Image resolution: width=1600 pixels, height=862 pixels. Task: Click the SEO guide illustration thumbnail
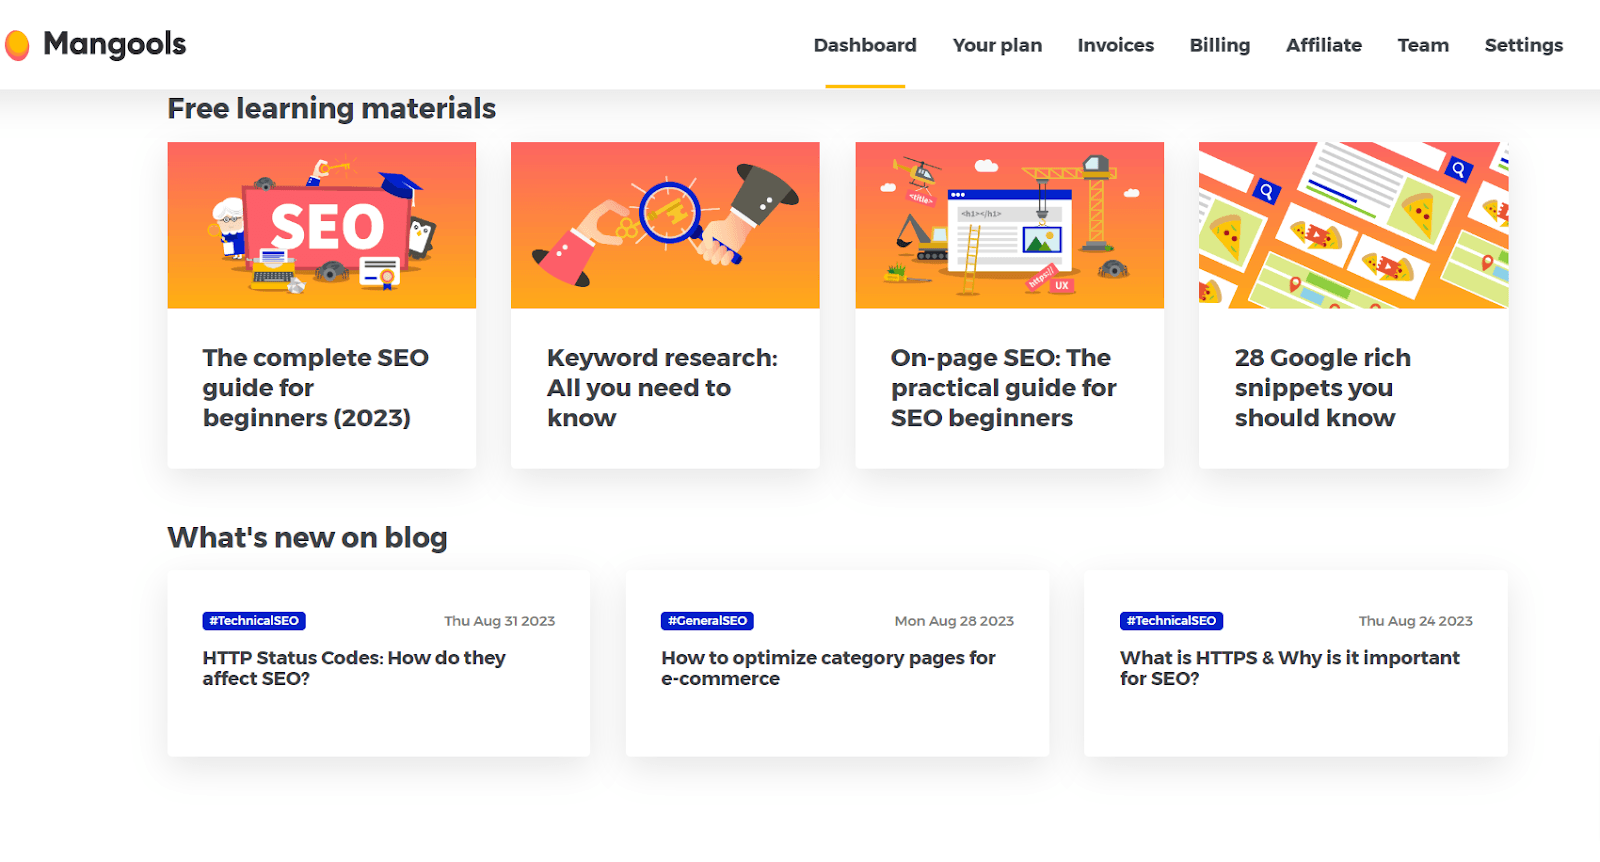[x=321, y=225]
